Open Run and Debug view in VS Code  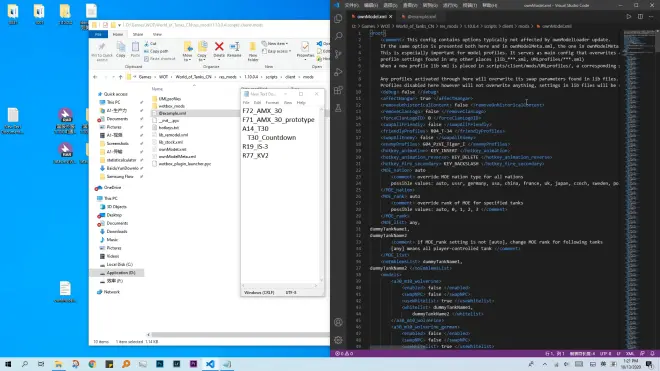338,72
